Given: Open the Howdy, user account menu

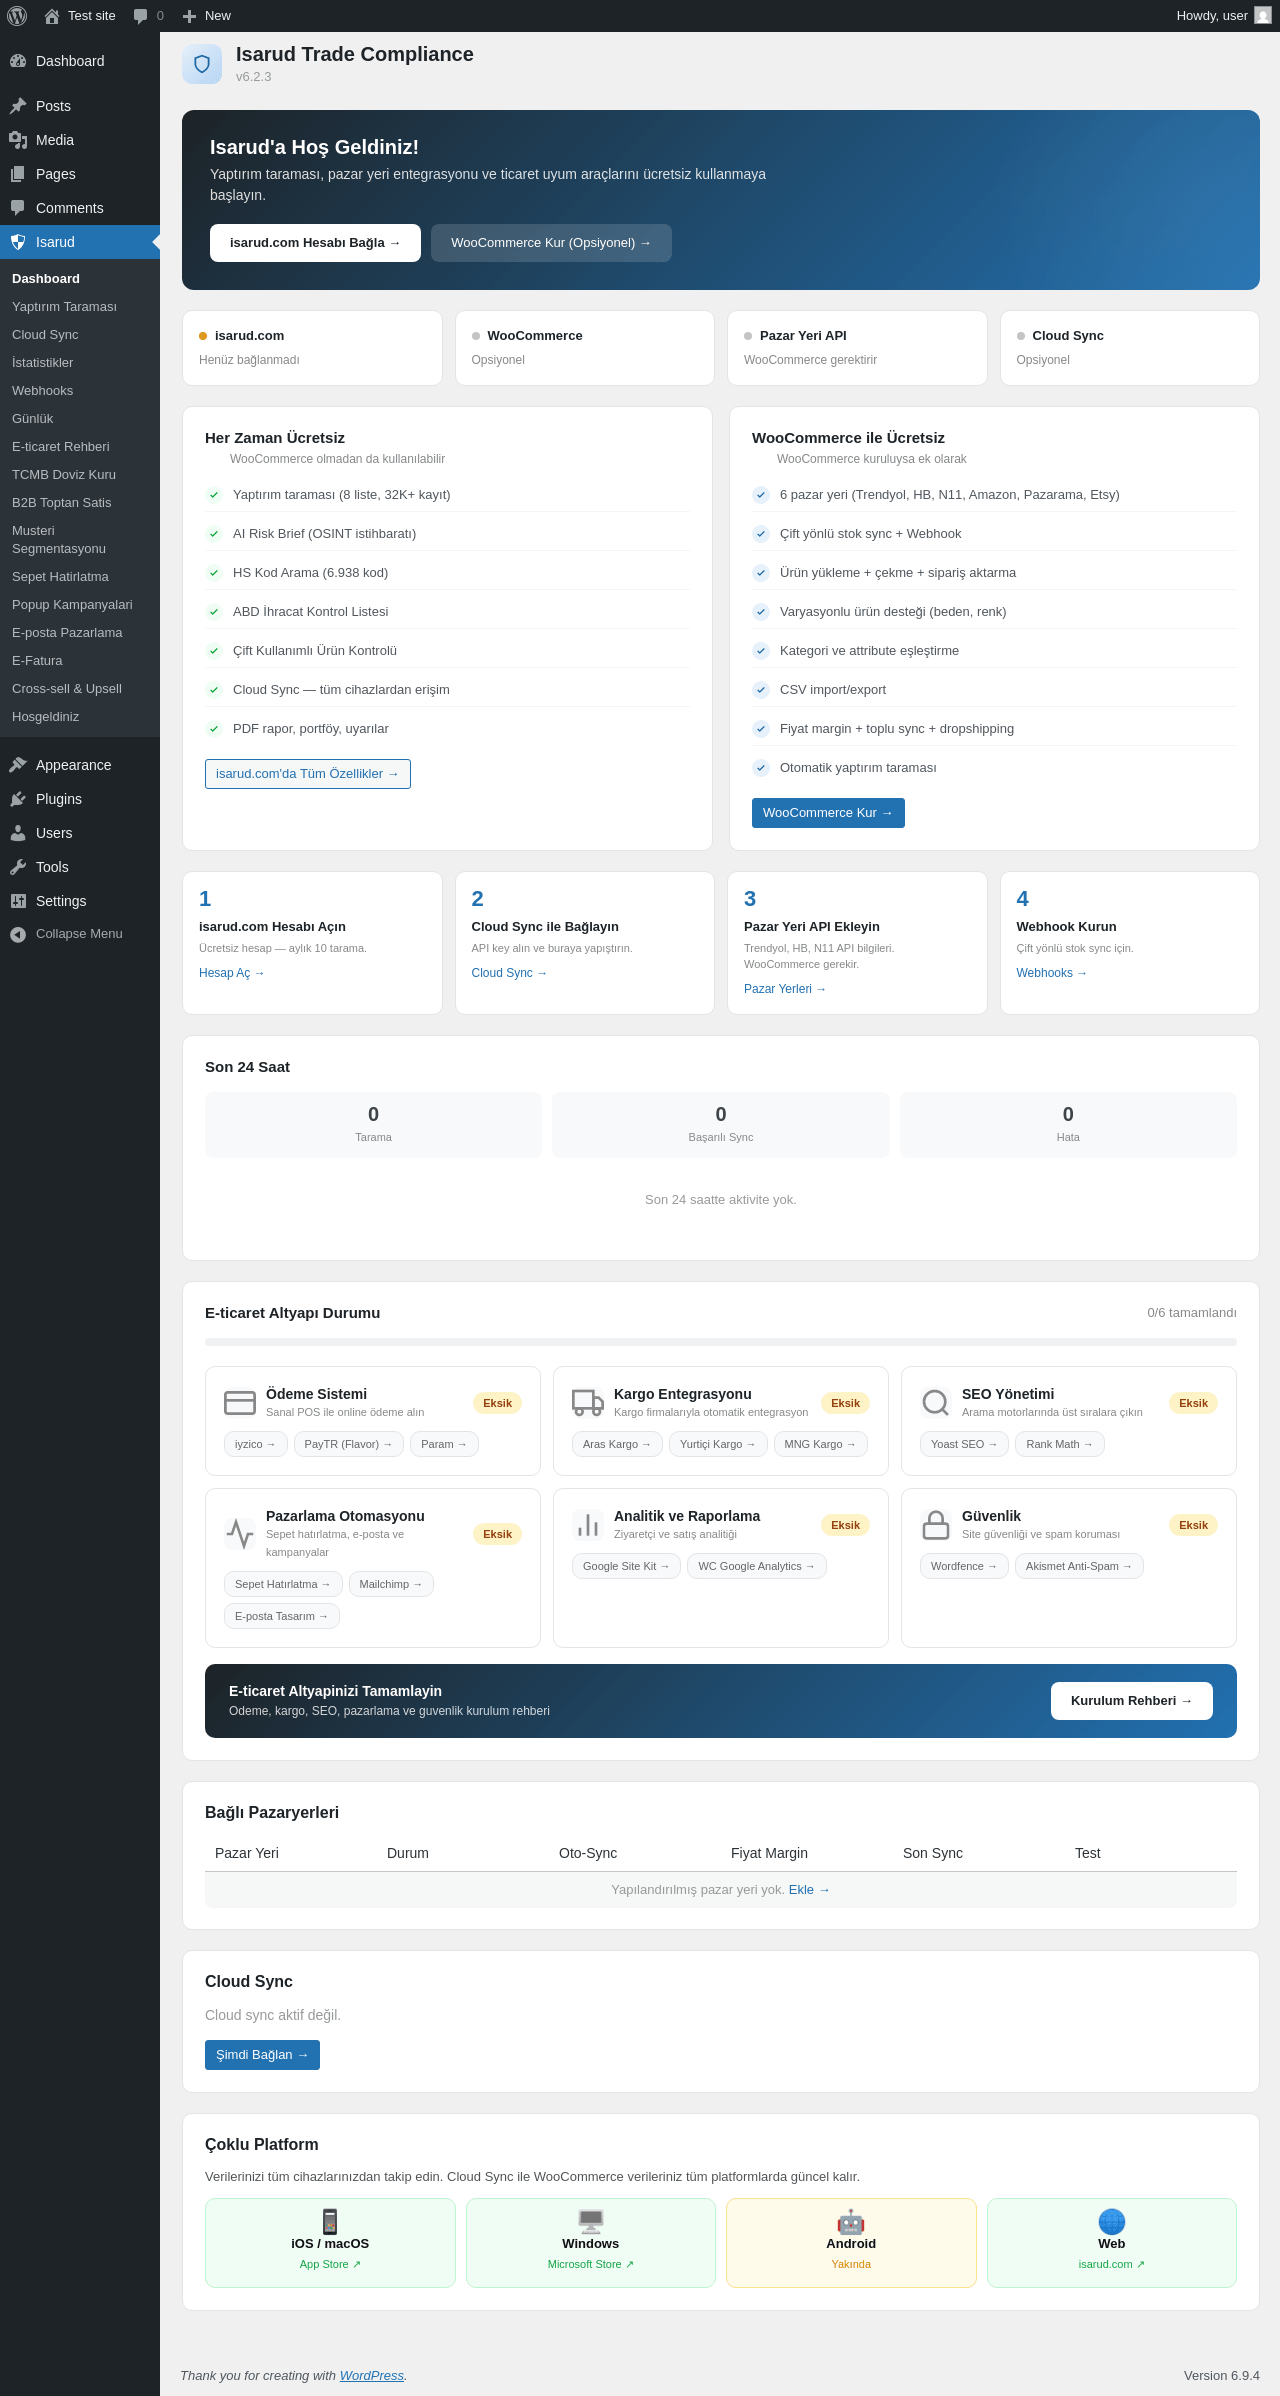Looking at the screenshot, I should [x=1223, y=16].
